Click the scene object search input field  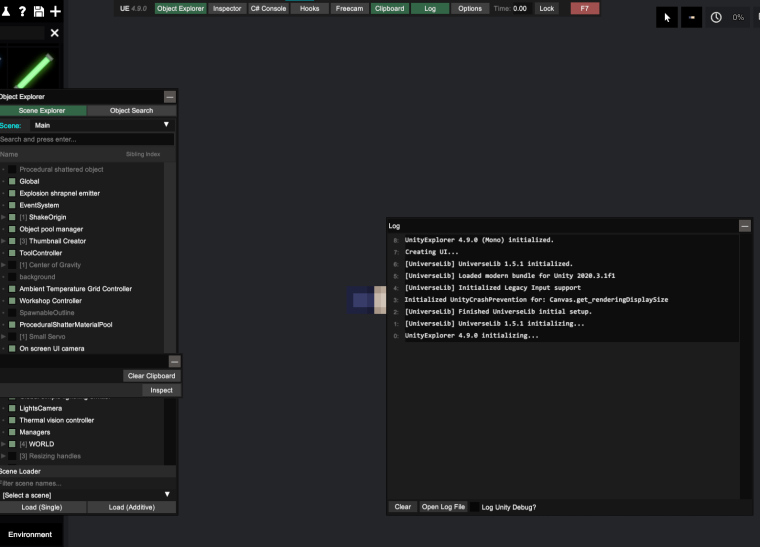86,140
